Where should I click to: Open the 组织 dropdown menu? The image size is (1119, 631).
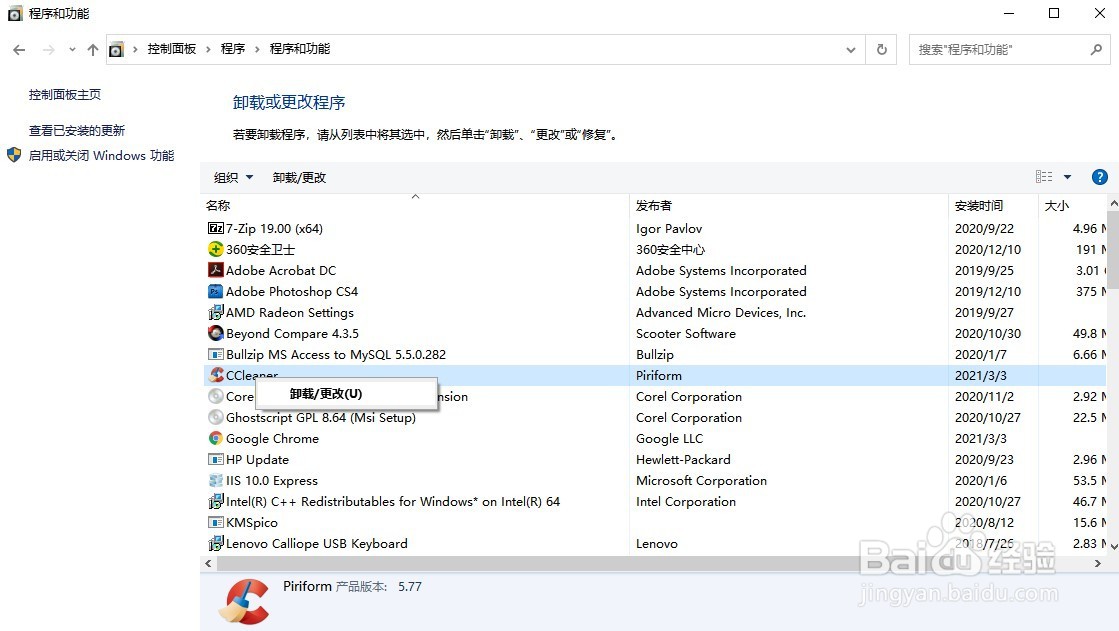[x=233, y=177]
